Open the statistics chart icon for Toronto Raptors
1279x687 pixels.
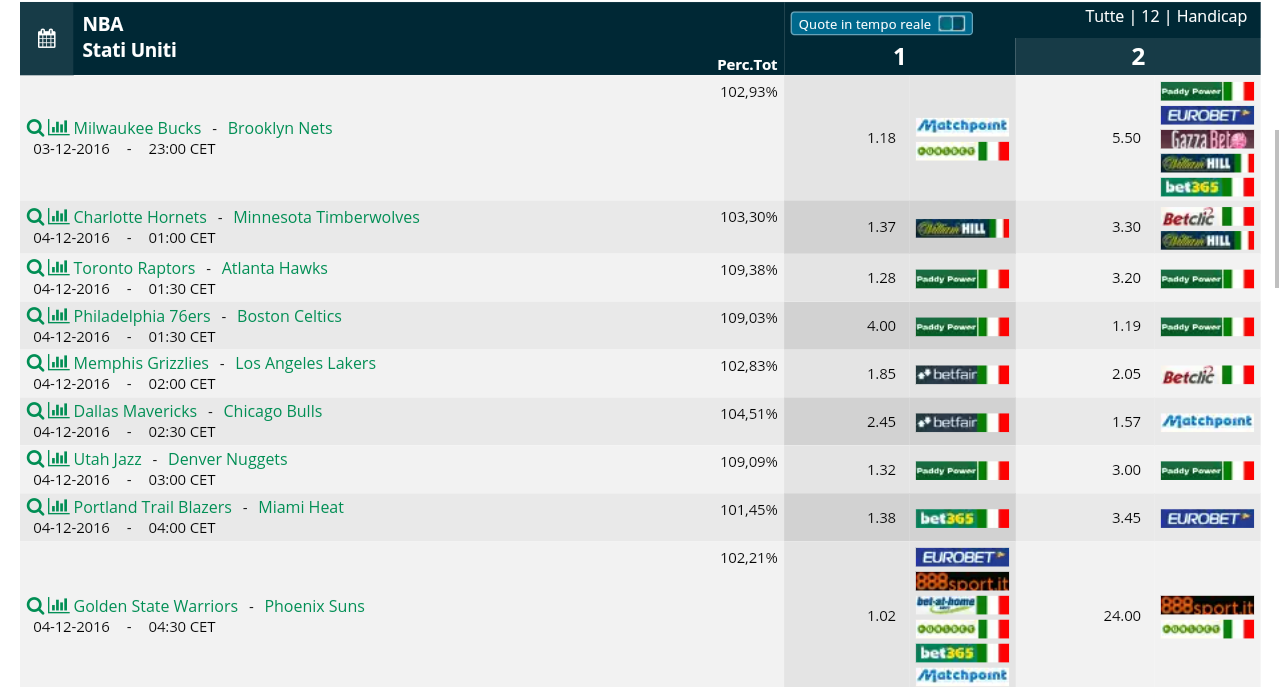click(x=58, y=268)
